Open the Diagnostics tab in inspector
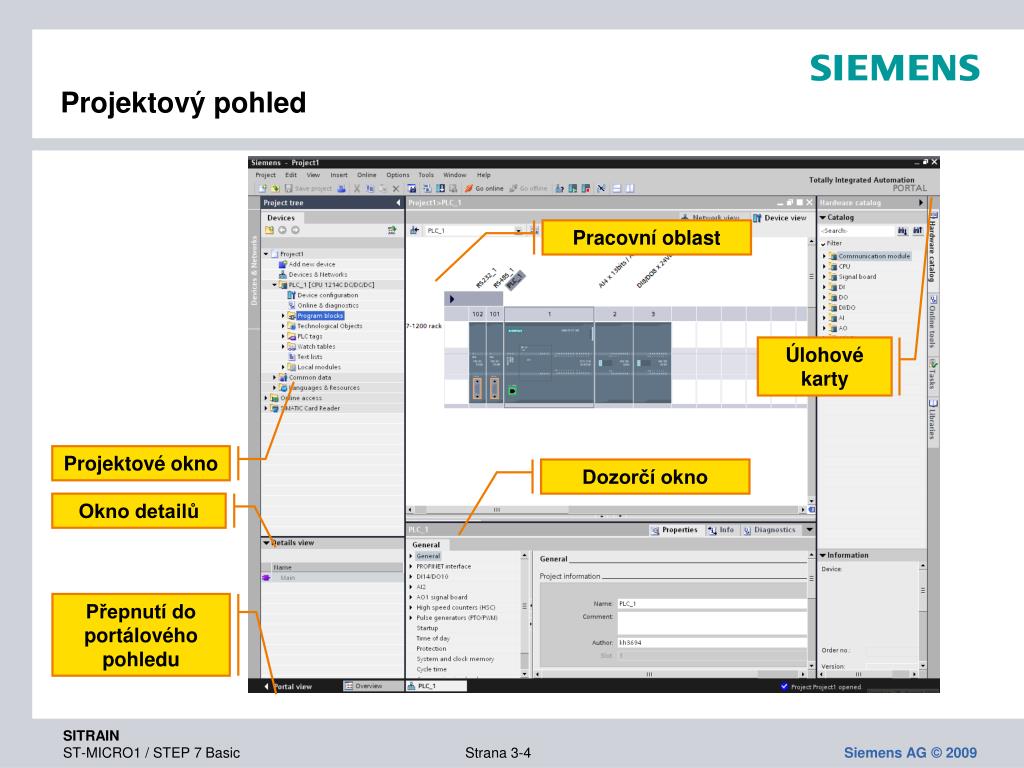Viewport: 1024px width, 768px height. click(770, 530)
